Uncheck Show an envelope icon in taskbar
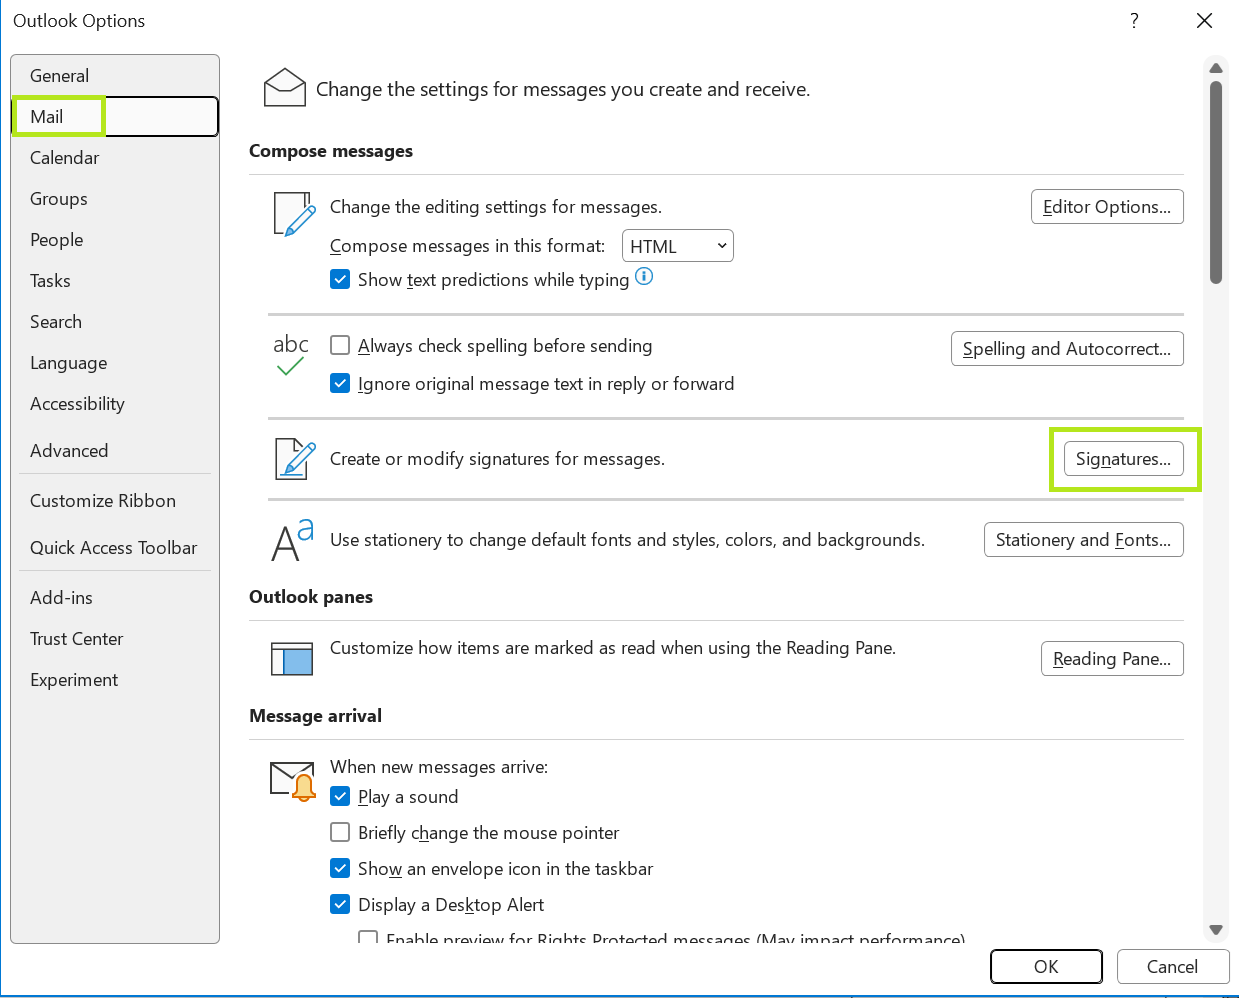Screen dimensions: 1239x998 (340, 868)
